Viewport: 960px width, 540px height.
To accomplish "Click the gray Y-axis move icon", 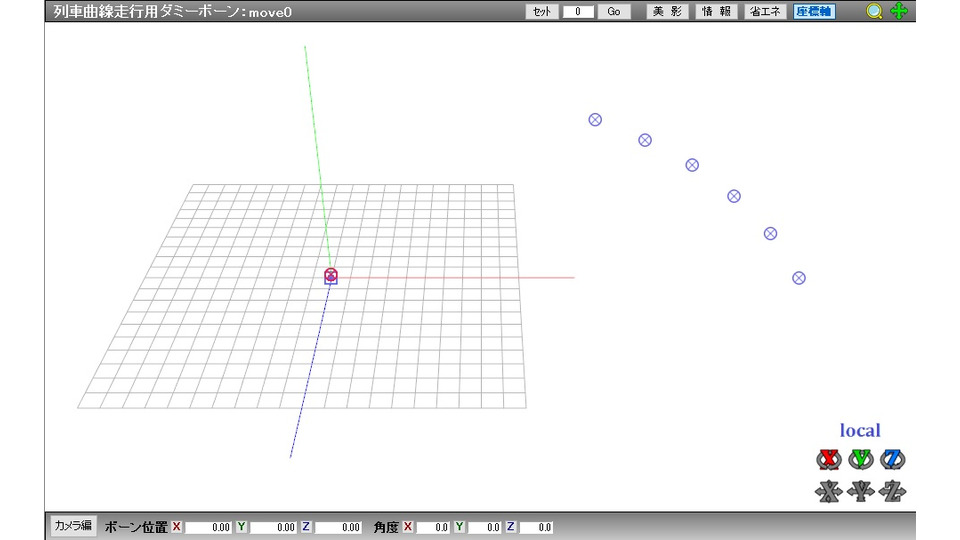I will coord(860,491).
